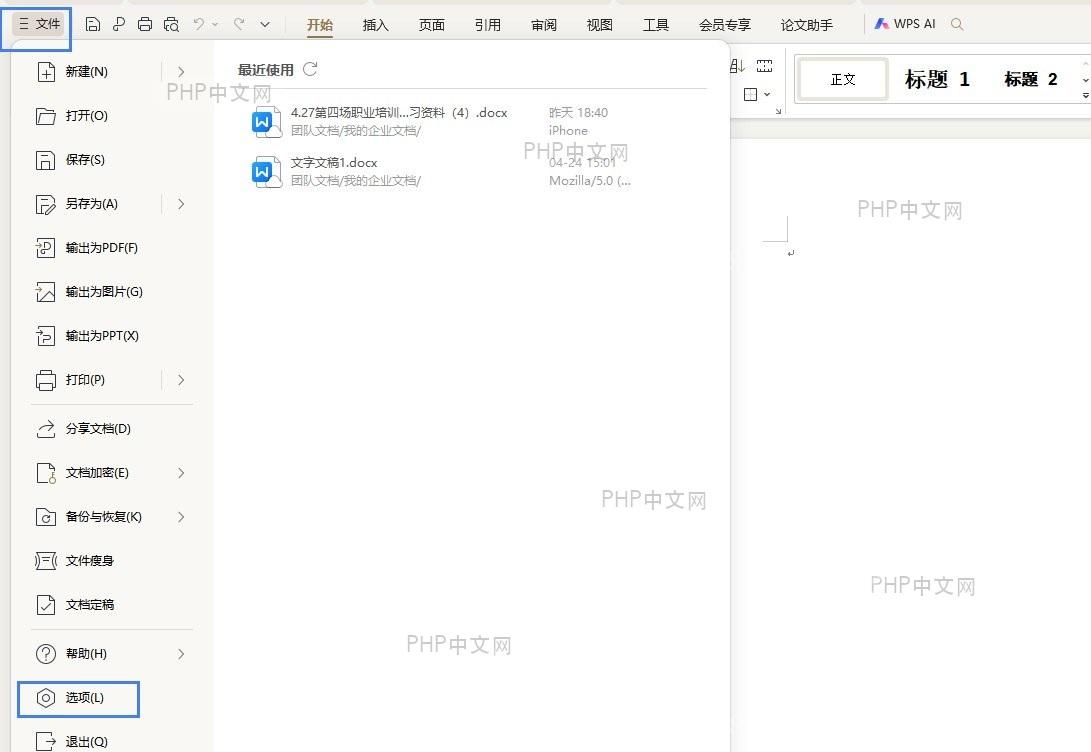Switch to the 会员专享 ribbon tab
Screen dimensions: 1091x752
click(x=725, y=25)
